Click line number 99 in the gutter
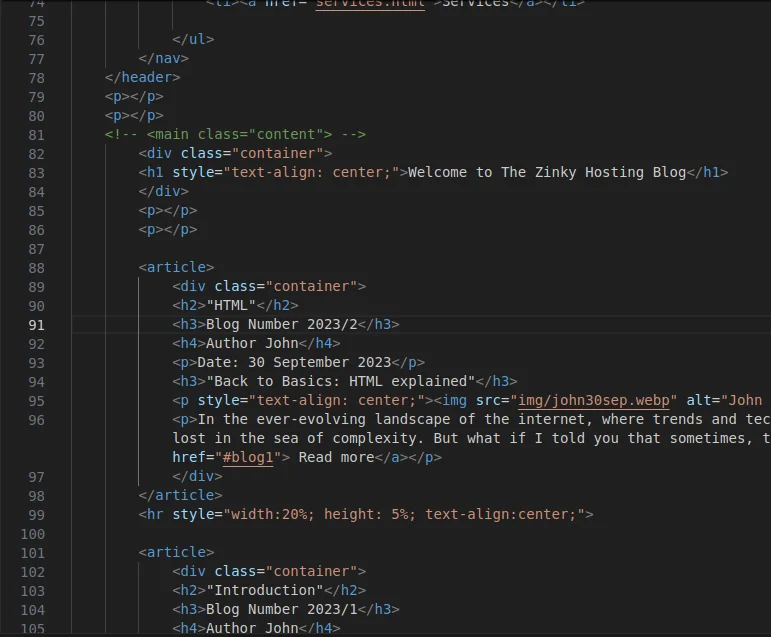The height and width of the screenshot is (637, 771). [x=36, y=515]
